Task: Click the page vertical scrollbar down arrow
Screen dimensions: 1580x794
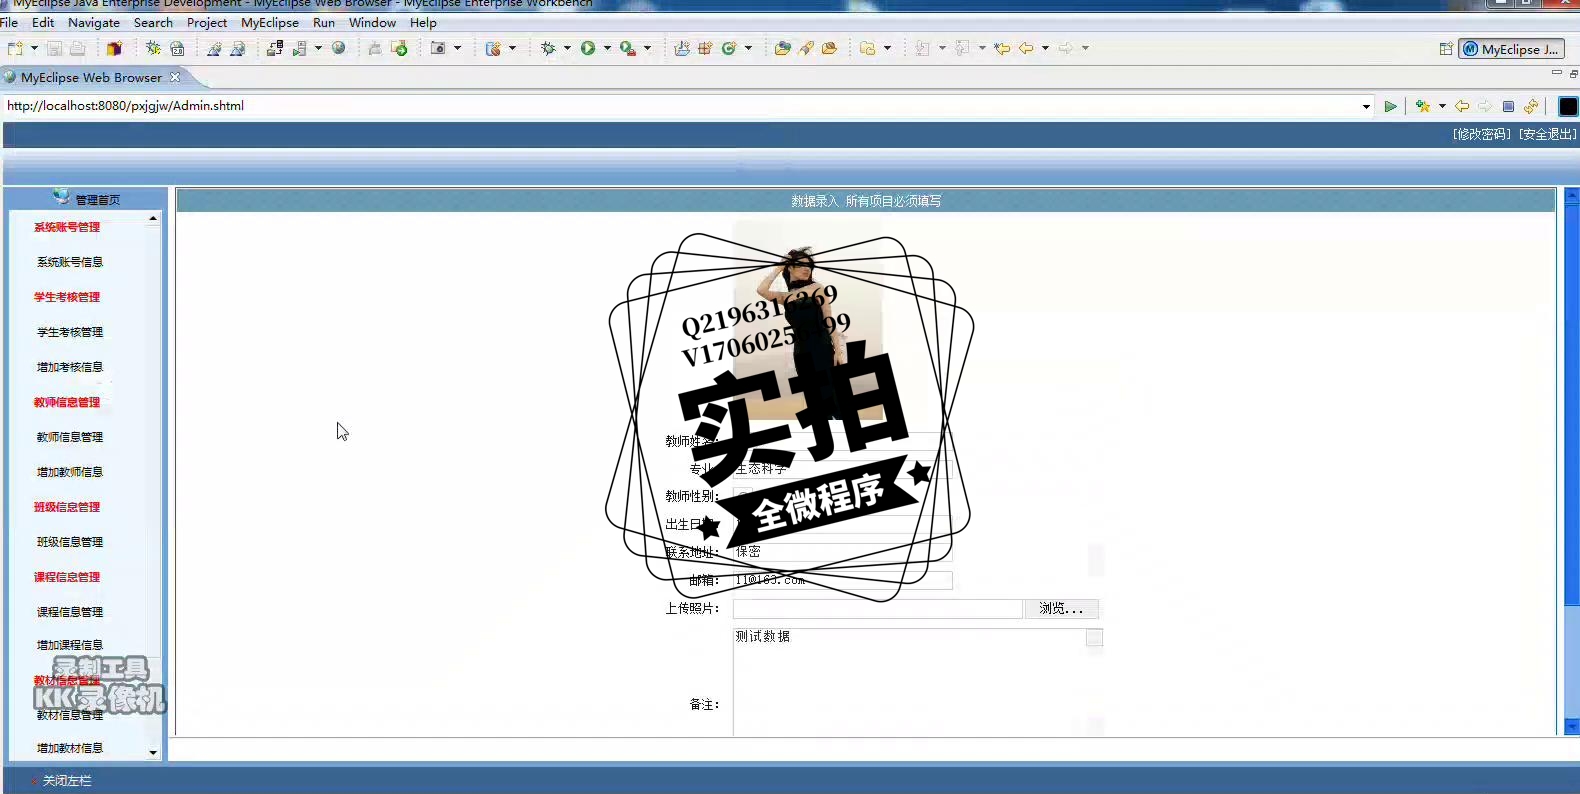Action: pyautogui.click(x=1571, y=727)
